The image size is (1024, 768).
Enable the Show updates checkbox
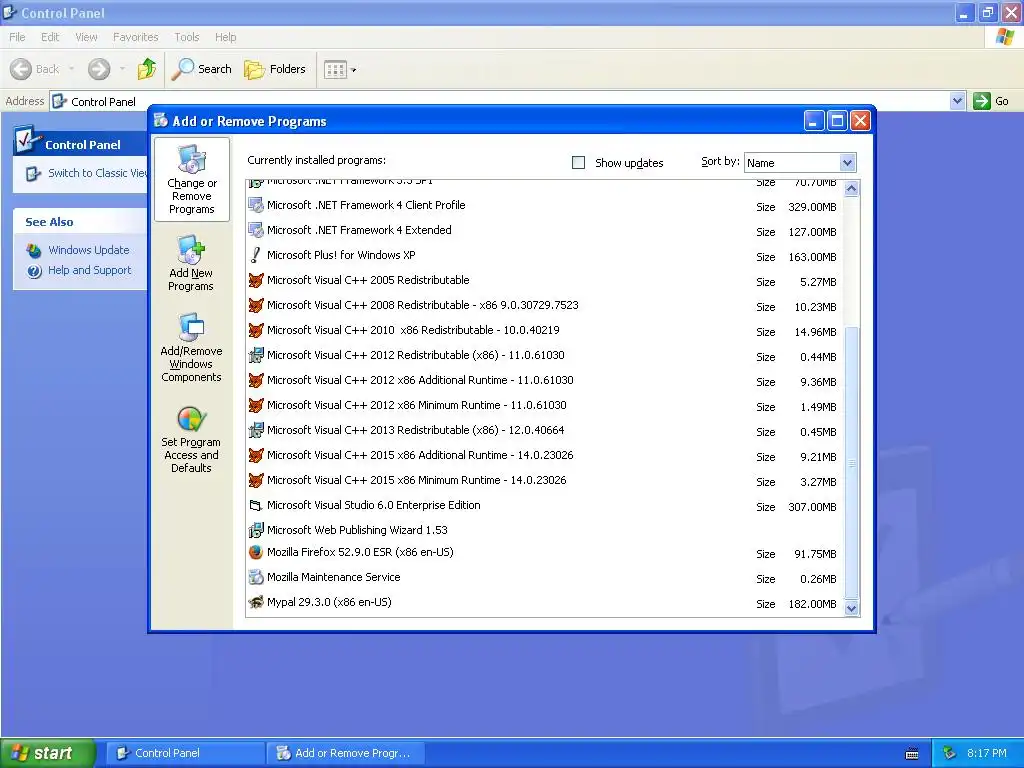pyautogui.click(x=579, y=163)
